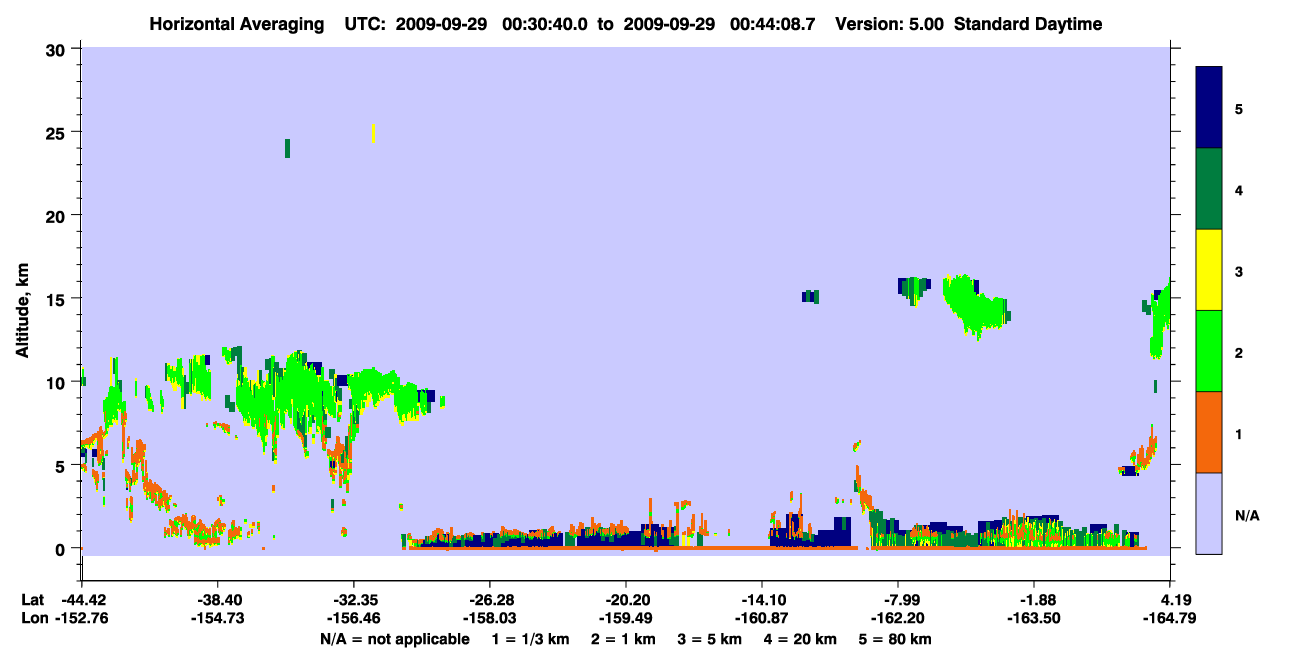
Task: Click the yellow color bar segment 3
Action: point(1209,270)
